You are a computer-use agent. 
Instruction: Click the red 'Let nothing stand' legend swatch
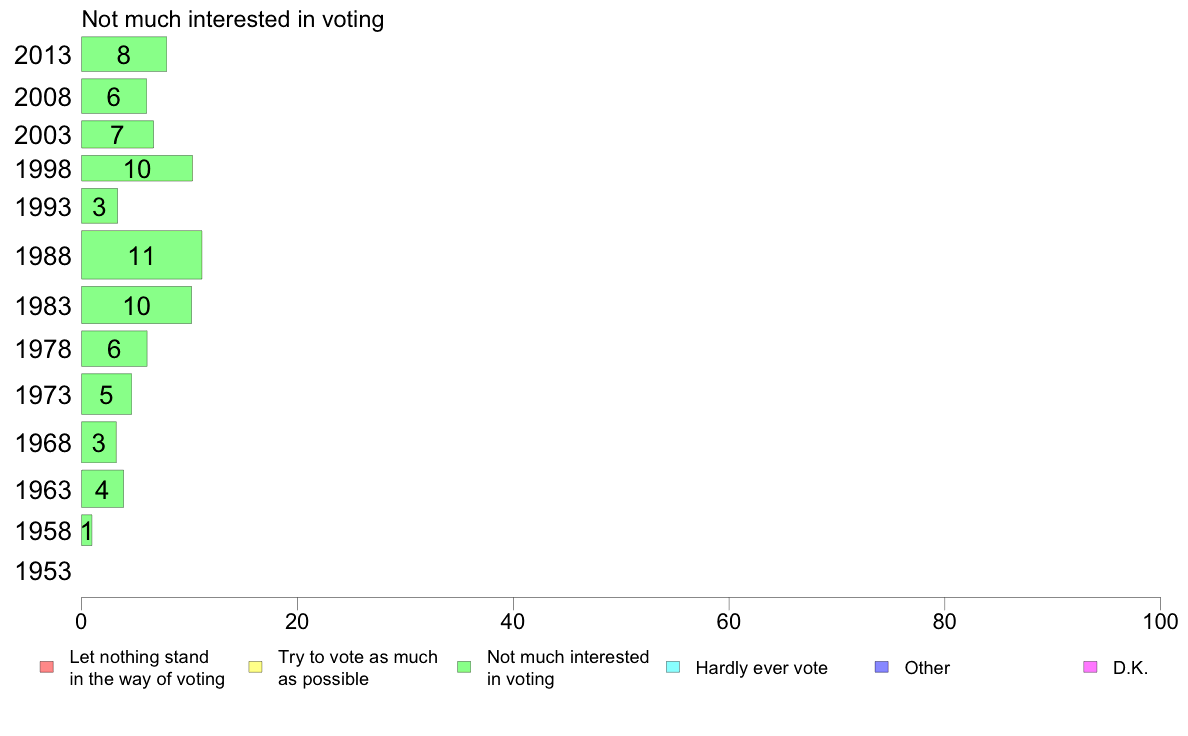[47, 667]
